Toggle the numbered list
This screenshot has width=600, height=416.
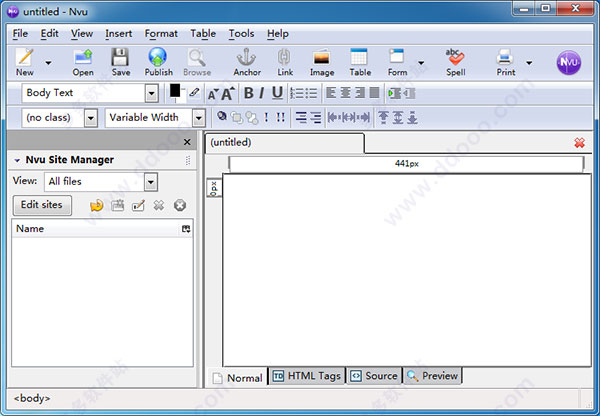[297, 93]
